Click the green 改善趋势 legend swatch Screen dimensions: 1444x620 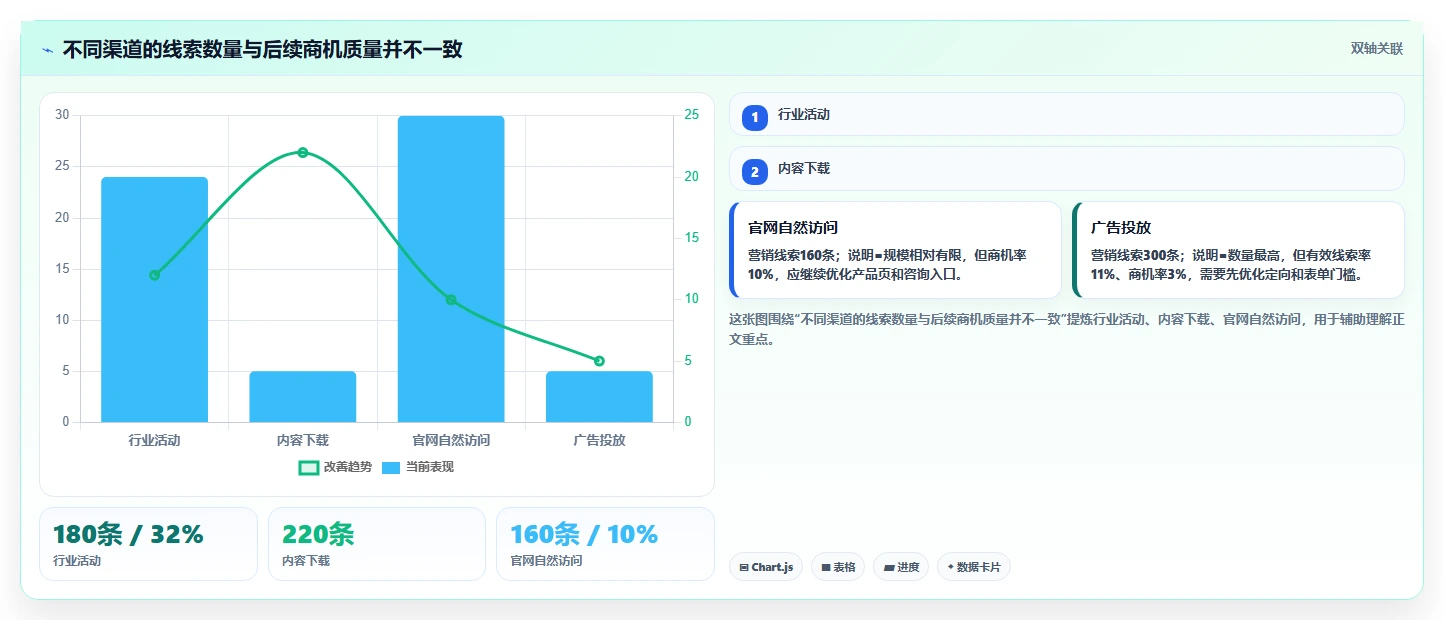(309, 467)
